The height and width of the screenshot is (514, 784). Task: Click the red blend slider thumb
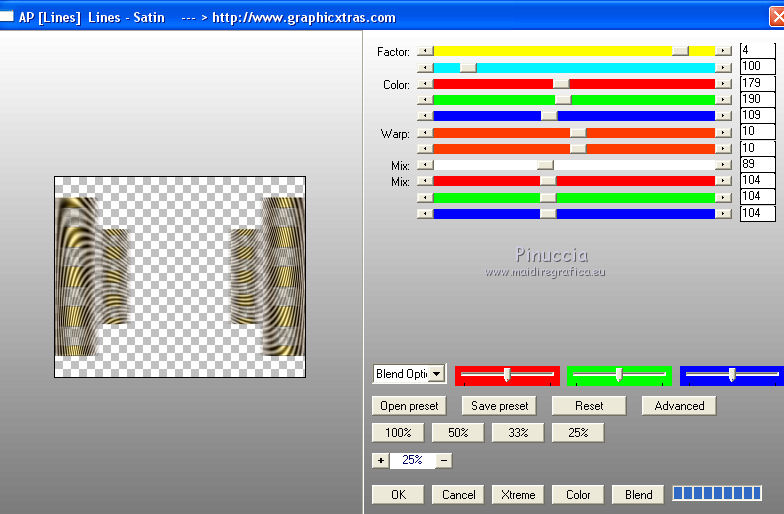[x=507, y=374]
